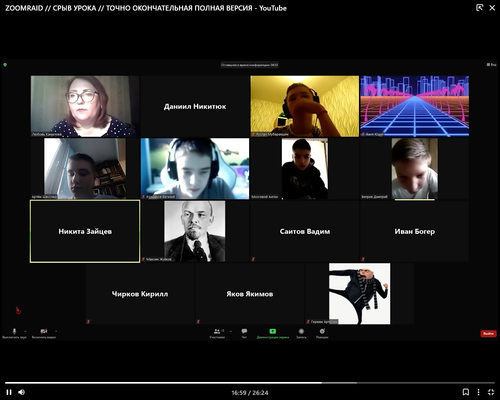This screenshot has width=500, height=400.
Task: Toggle the Zoom camera video icon
Action: point(44,331)
